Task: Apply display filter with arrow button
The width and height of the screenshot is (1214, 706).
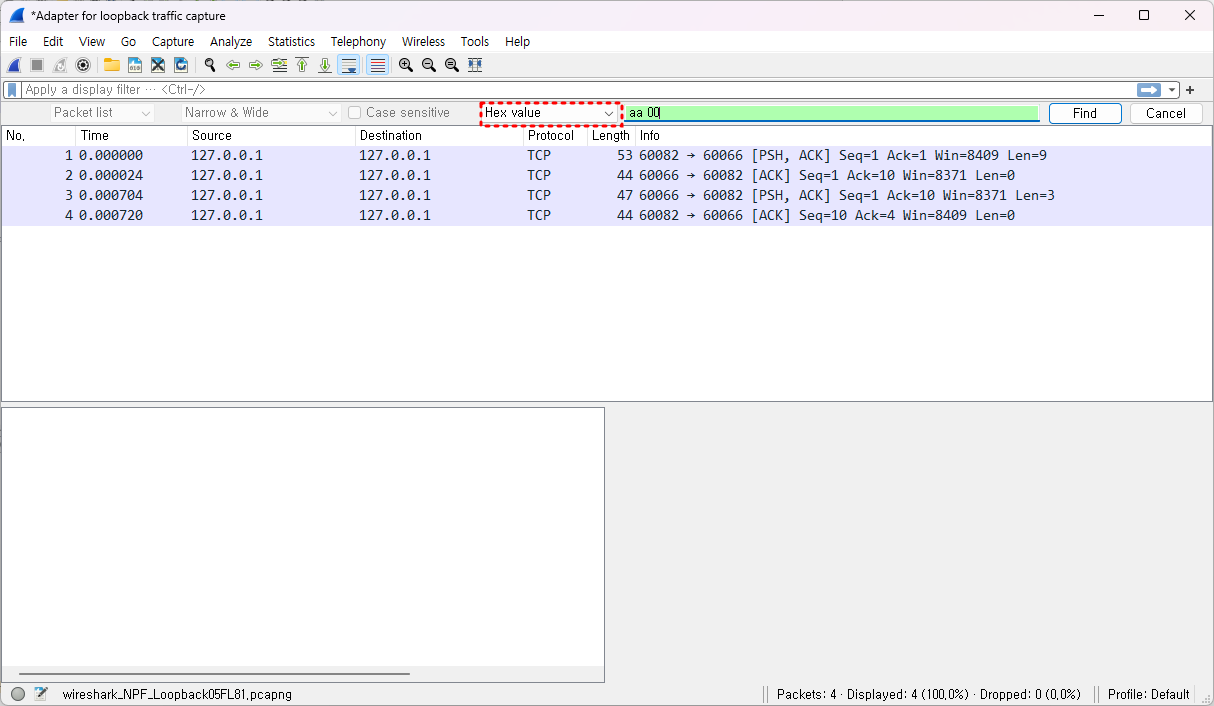Action: 1148,90
